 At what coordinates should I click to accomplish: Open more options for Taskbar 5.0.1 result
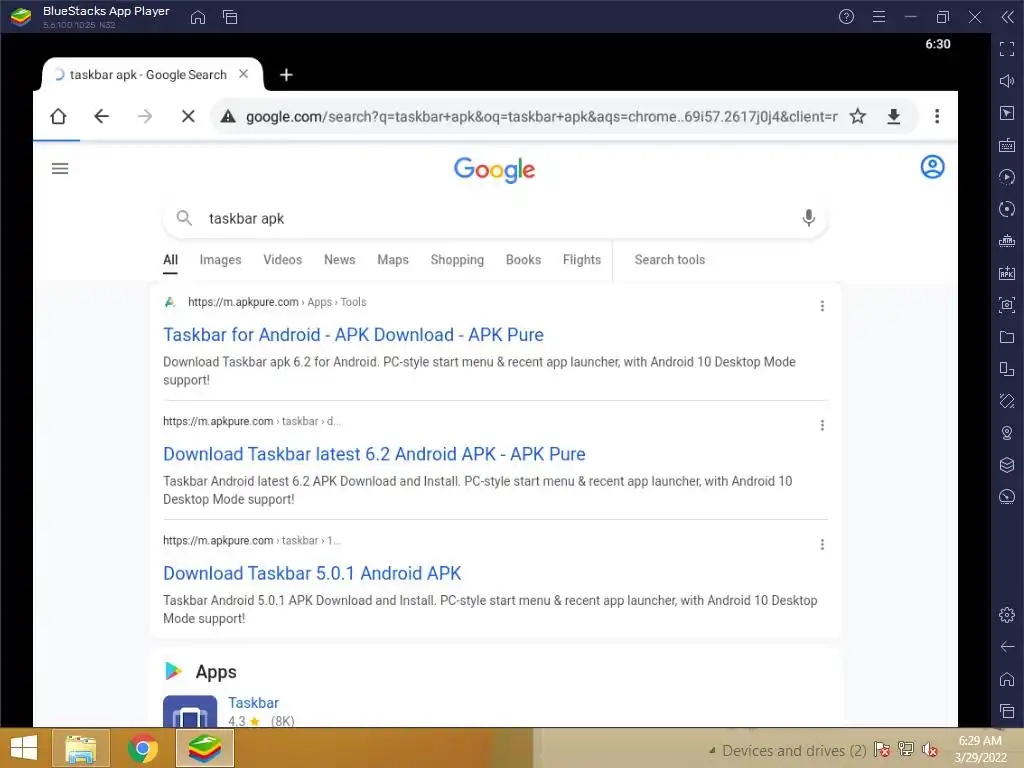(822, 544)
